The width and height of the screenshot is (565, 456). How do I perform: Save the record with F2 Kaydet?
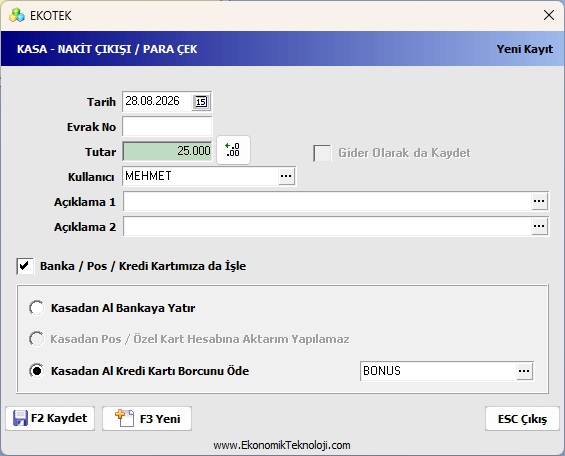[50, 419]
